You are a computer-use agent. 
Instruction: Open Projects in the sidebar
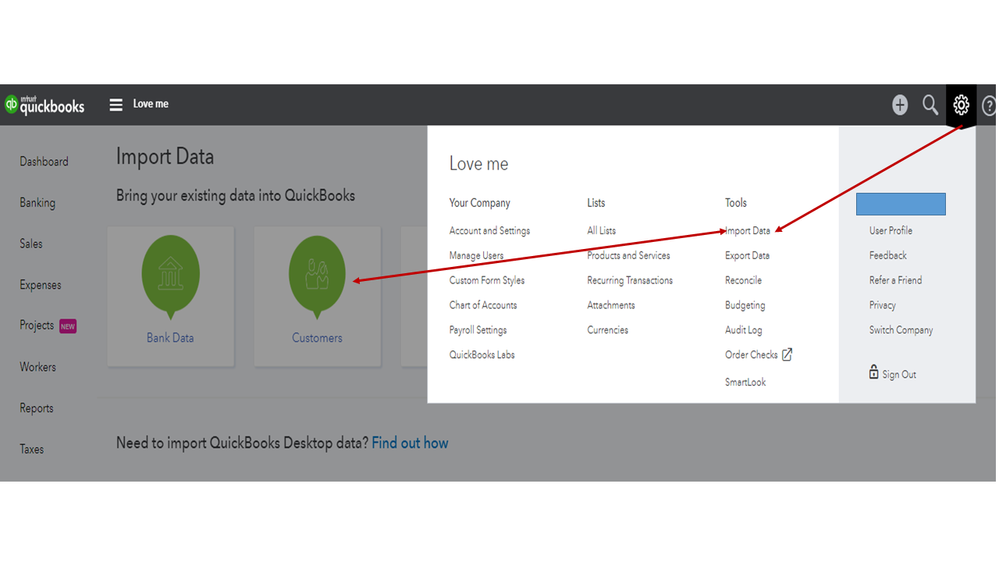coord(36,326)
